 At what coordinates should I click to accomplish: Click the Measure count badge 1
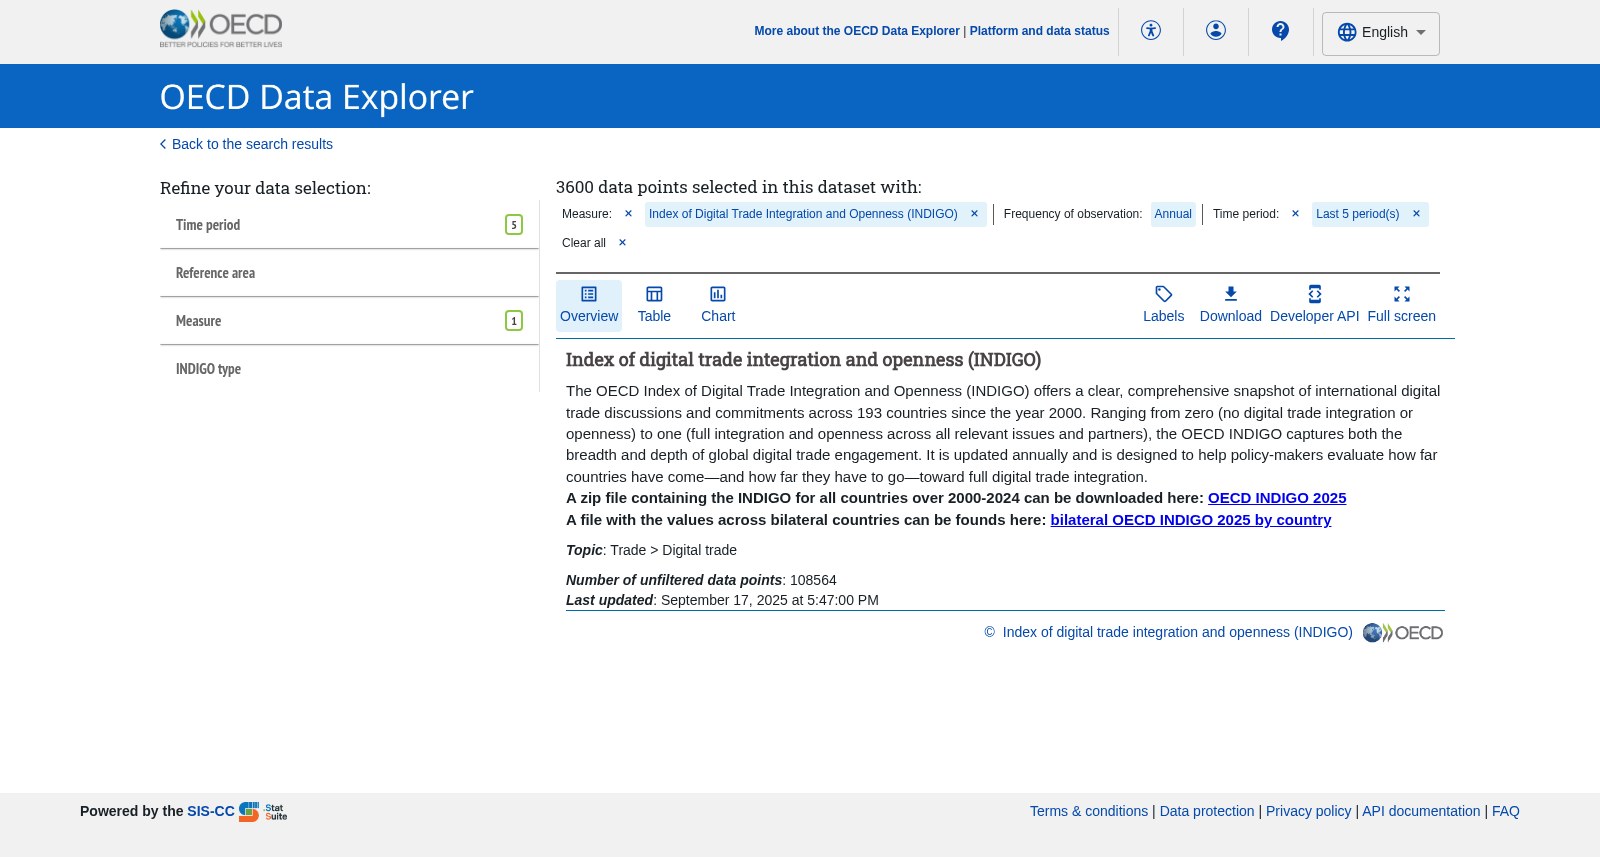click(x=514, y=321)
